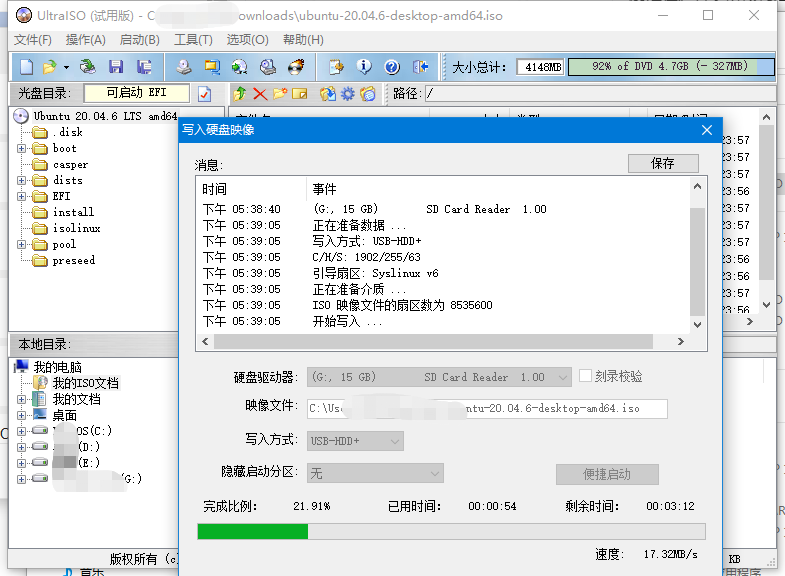The image size is (785, 576).
Task: Click the Help question-mark toolbar icon
Action: pos(392,67)
